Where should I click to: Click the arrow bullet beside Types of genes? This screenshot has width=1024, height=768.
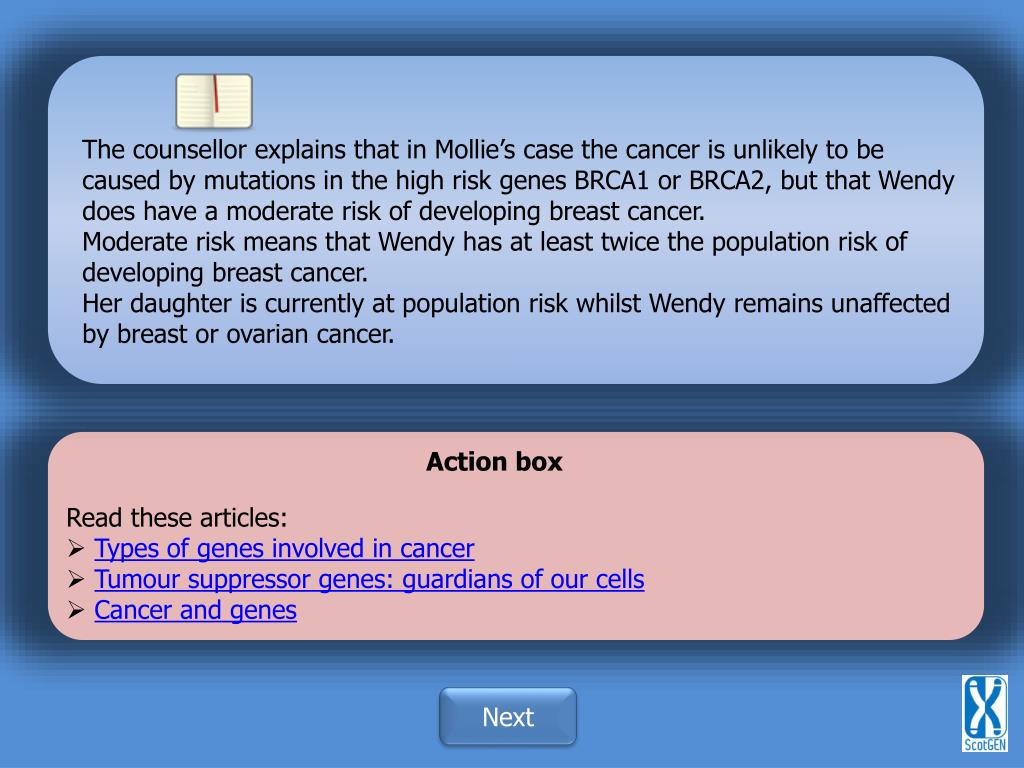[x=76, y=549]
